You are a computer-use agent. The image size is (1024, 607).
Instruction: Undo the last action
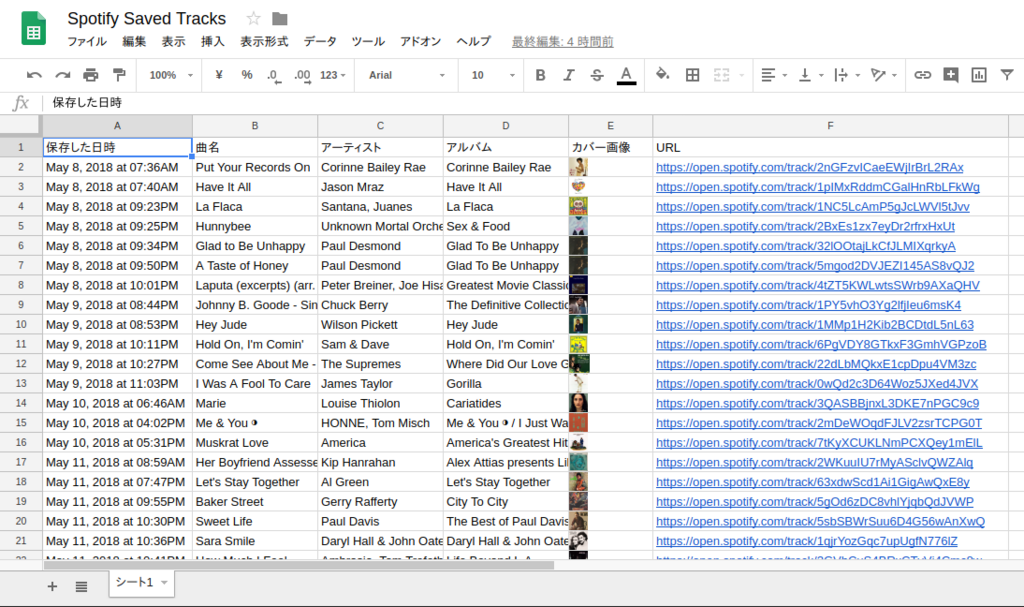34,75
